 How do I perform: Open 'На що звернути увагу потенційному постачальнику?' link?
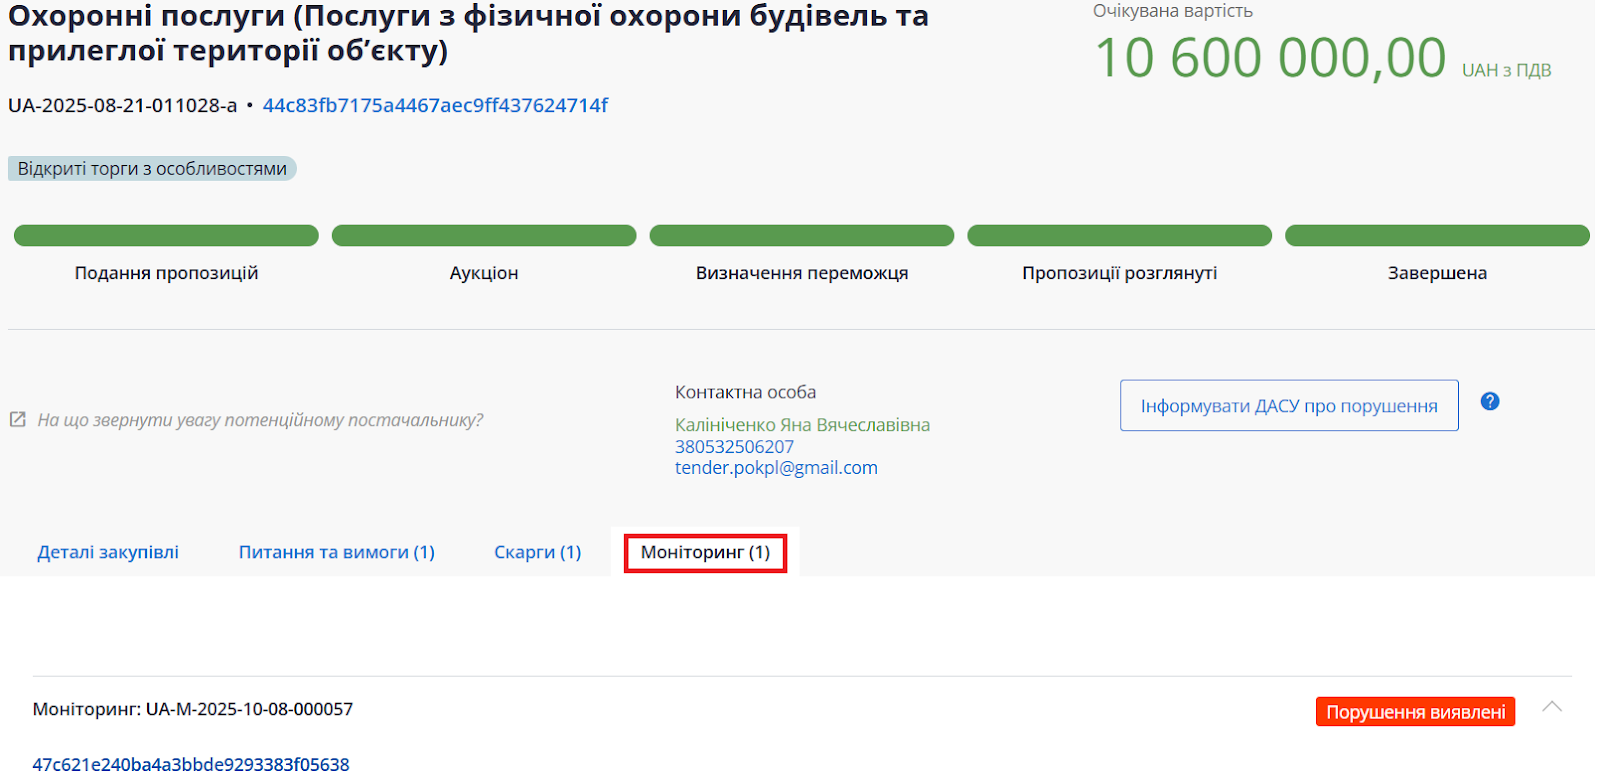click(260, 420)
